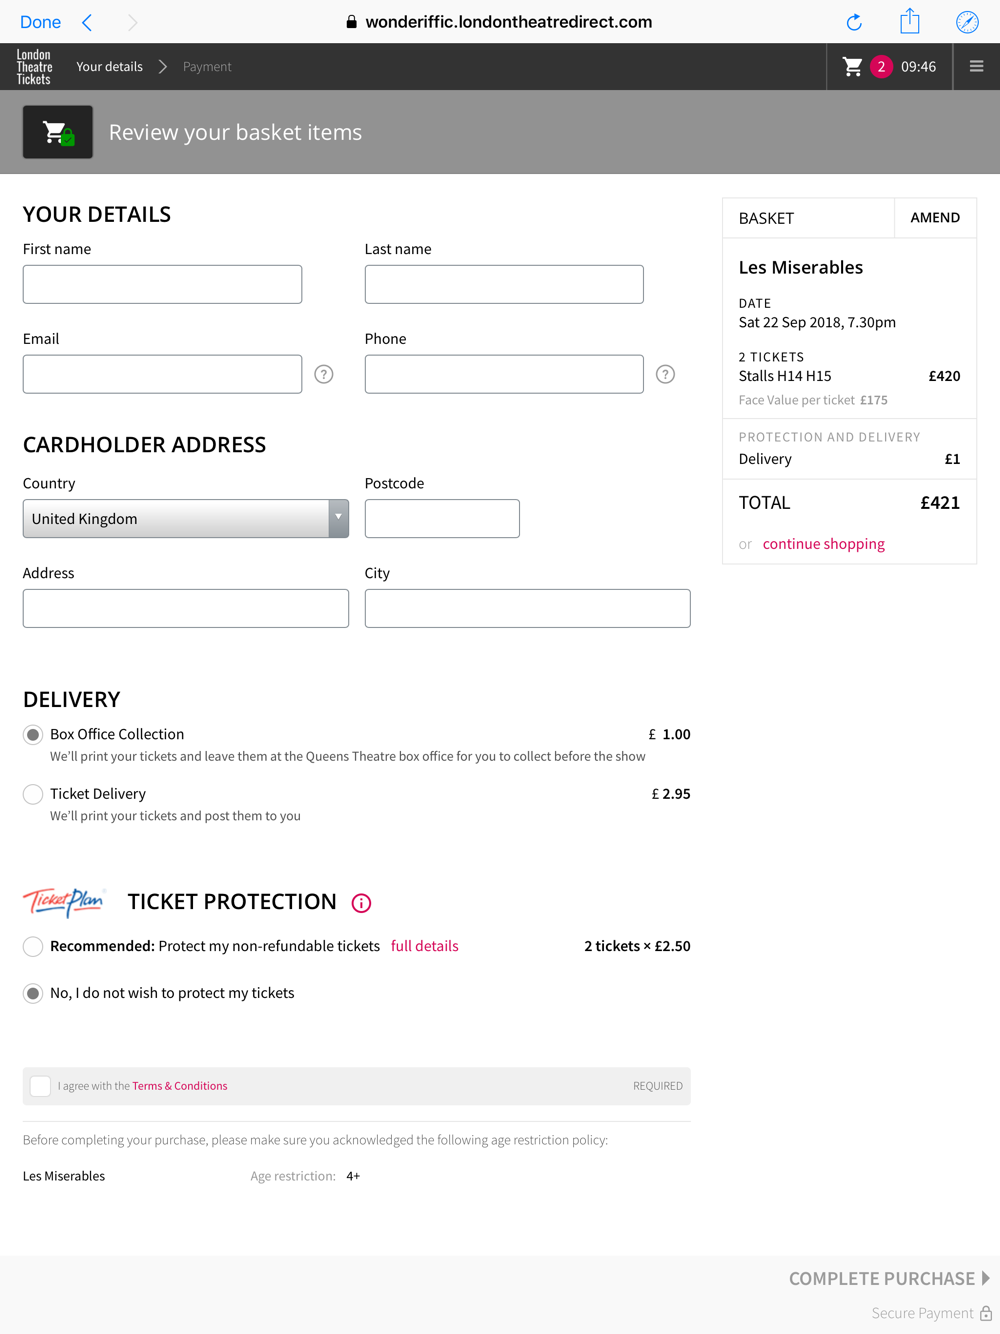The image size is (1000, 1334).
Task: Select Ticket Delivery radio option
Action: 33,794
